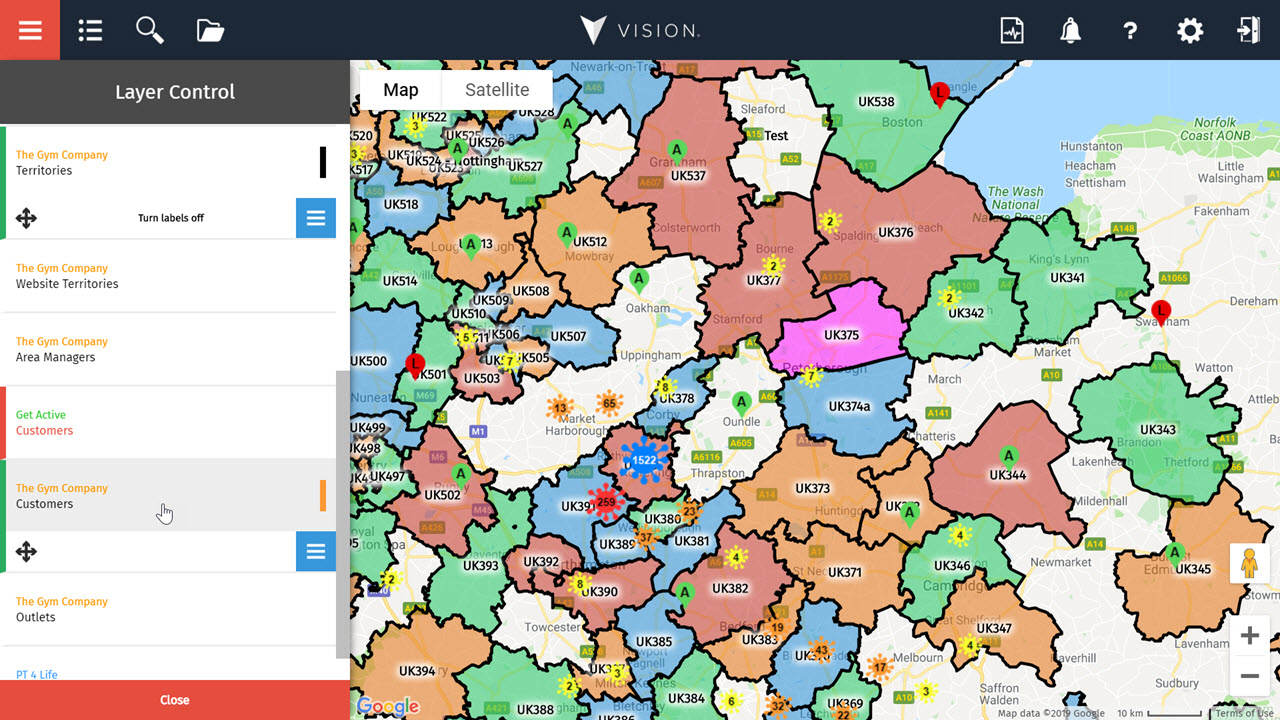Open the blue menu button of Gym Company Customers layer

pyautogui.click(x=316, y=551)
